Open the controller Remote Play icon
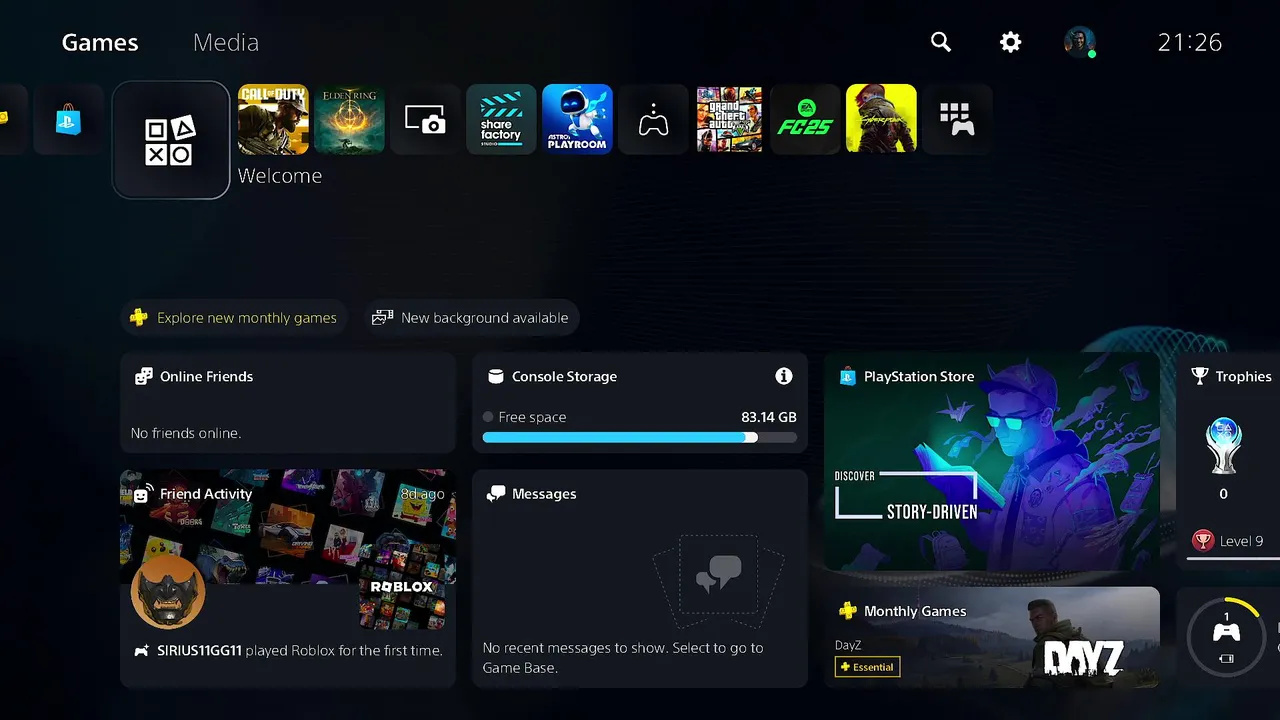This screenshot has width=1280, height=720. point(653,119)
